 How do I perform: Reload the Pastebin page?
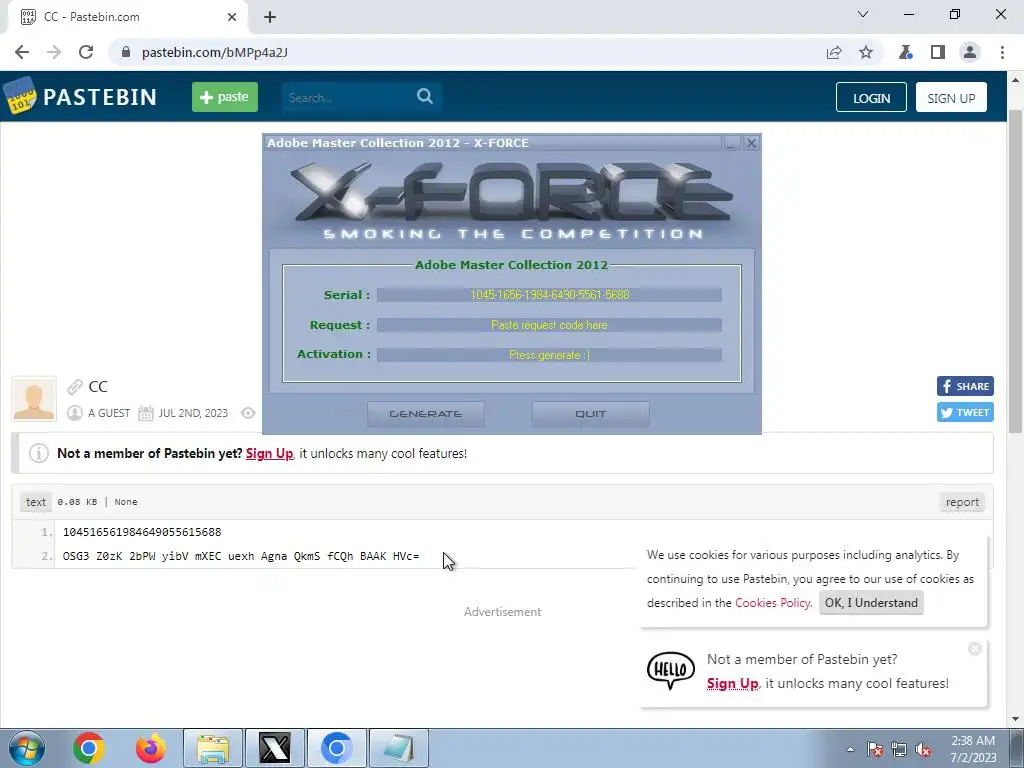pos(86,52)
